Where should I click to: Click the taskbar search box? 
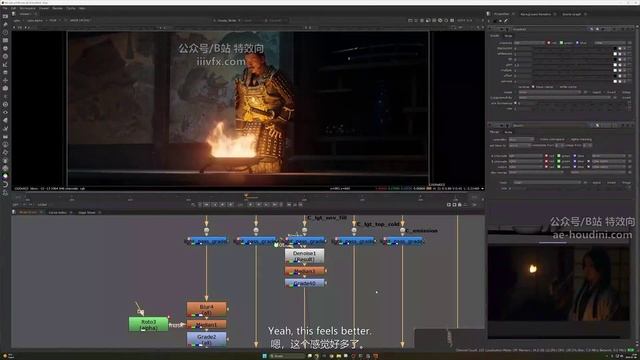click(x=287, y=356)
